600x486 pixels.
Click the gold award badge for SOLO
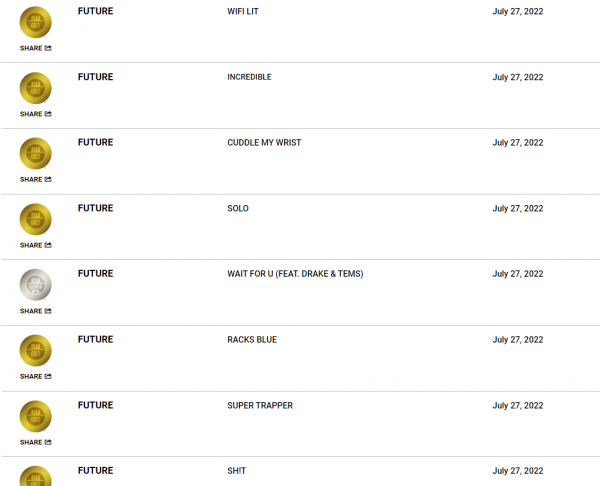click(36, 219)
